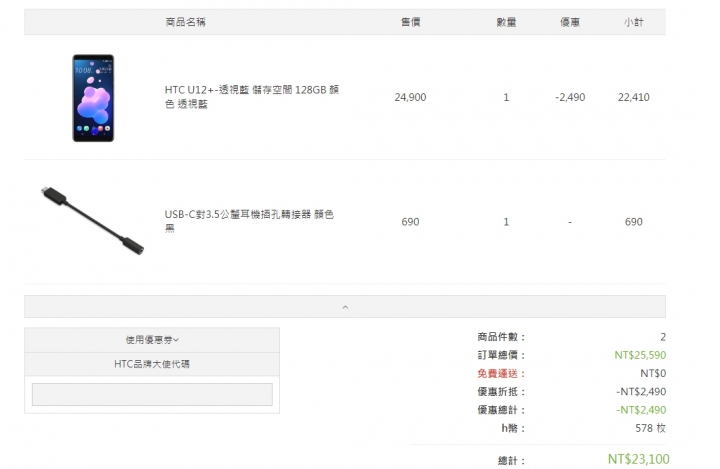Image resolution: width=720 pixels, height=469 pixels.
Task: Select the 24,900 price value
Action: [x=411, y=97]
